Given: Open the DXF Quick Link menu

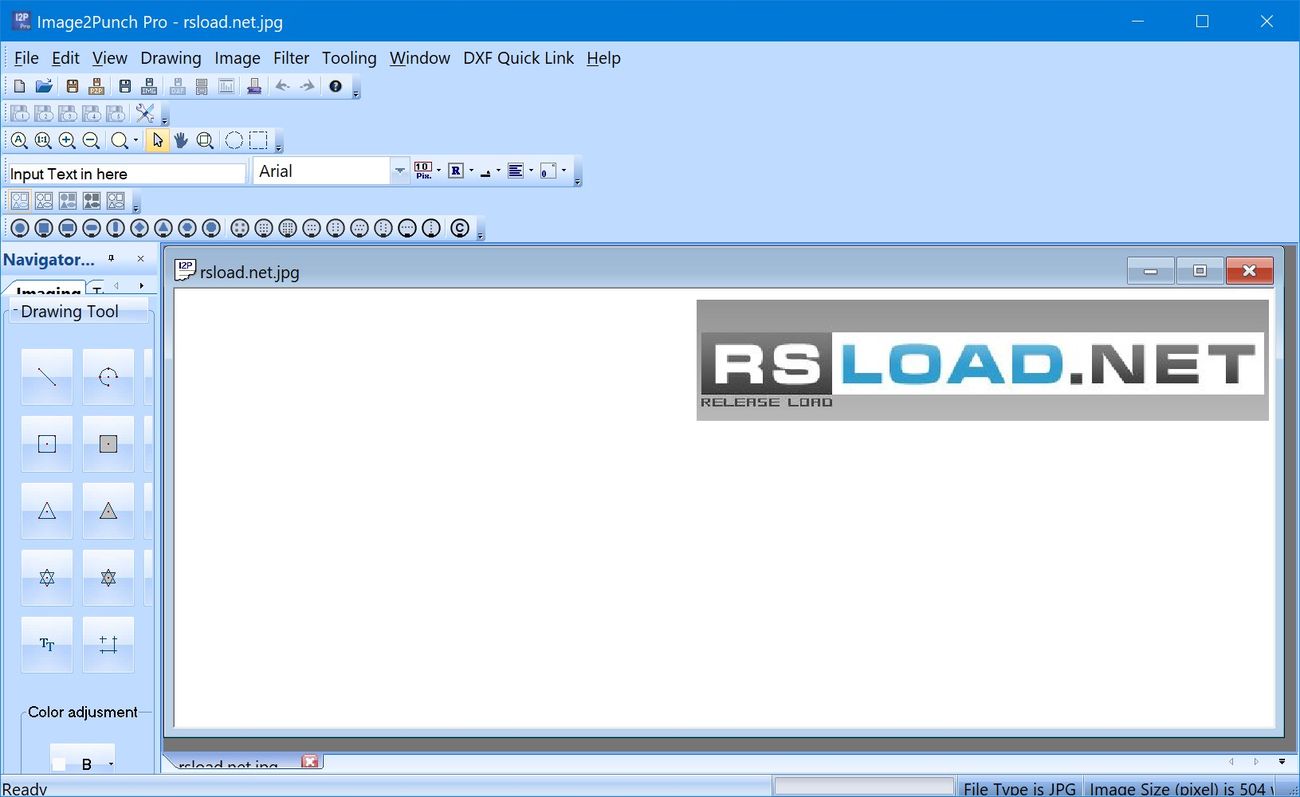Looking at the screenshot, I should [518, 58].
